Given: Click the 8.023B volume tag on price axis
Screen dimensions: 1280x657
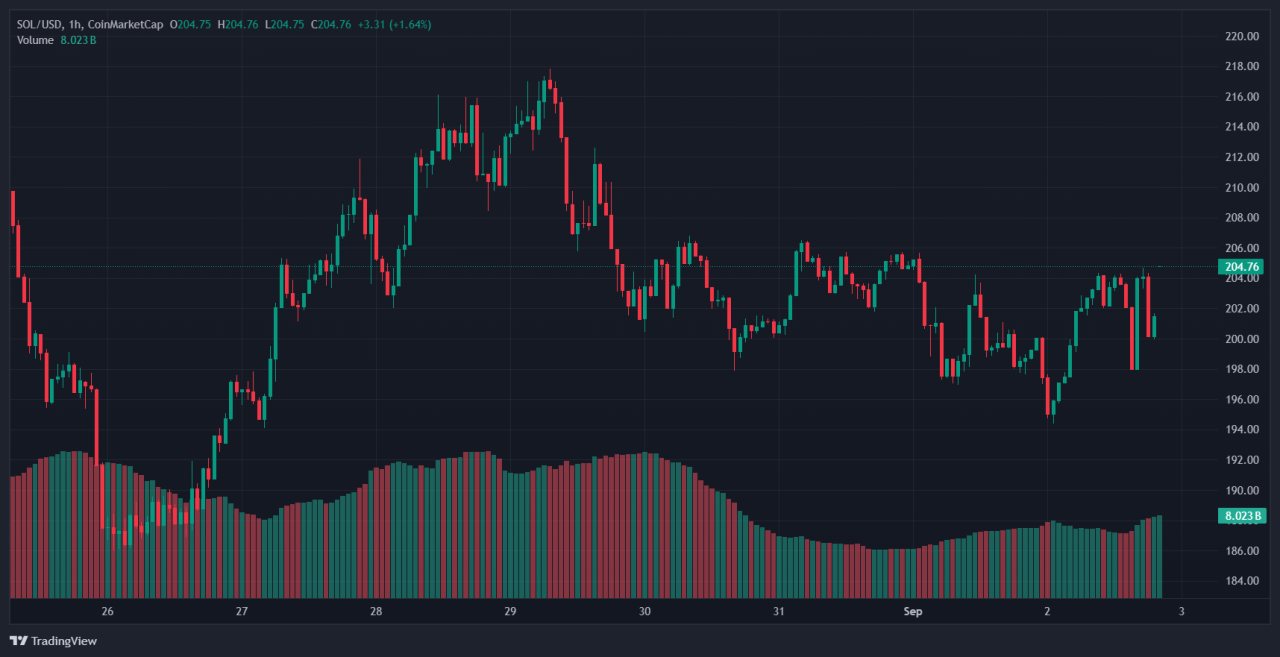Looking at the screenshot, I should (1241, 515).
